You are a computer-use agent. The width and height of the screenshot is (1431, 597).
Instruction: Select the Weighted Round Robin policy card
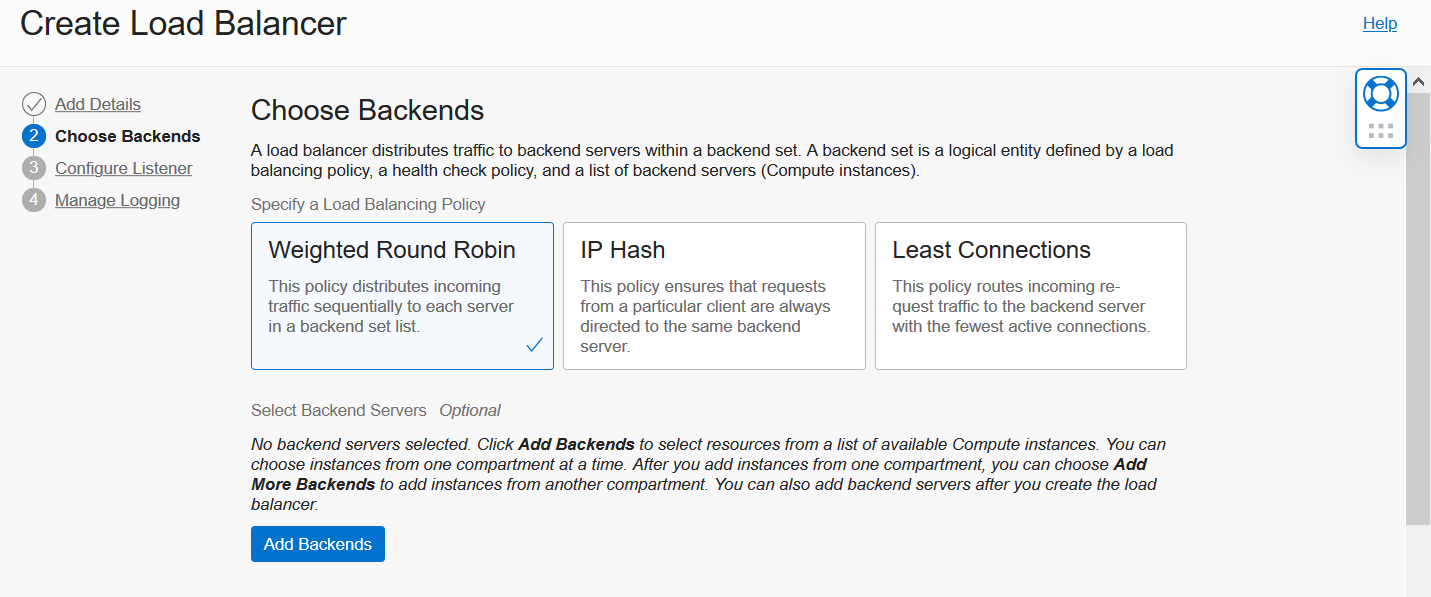(402, 296)
